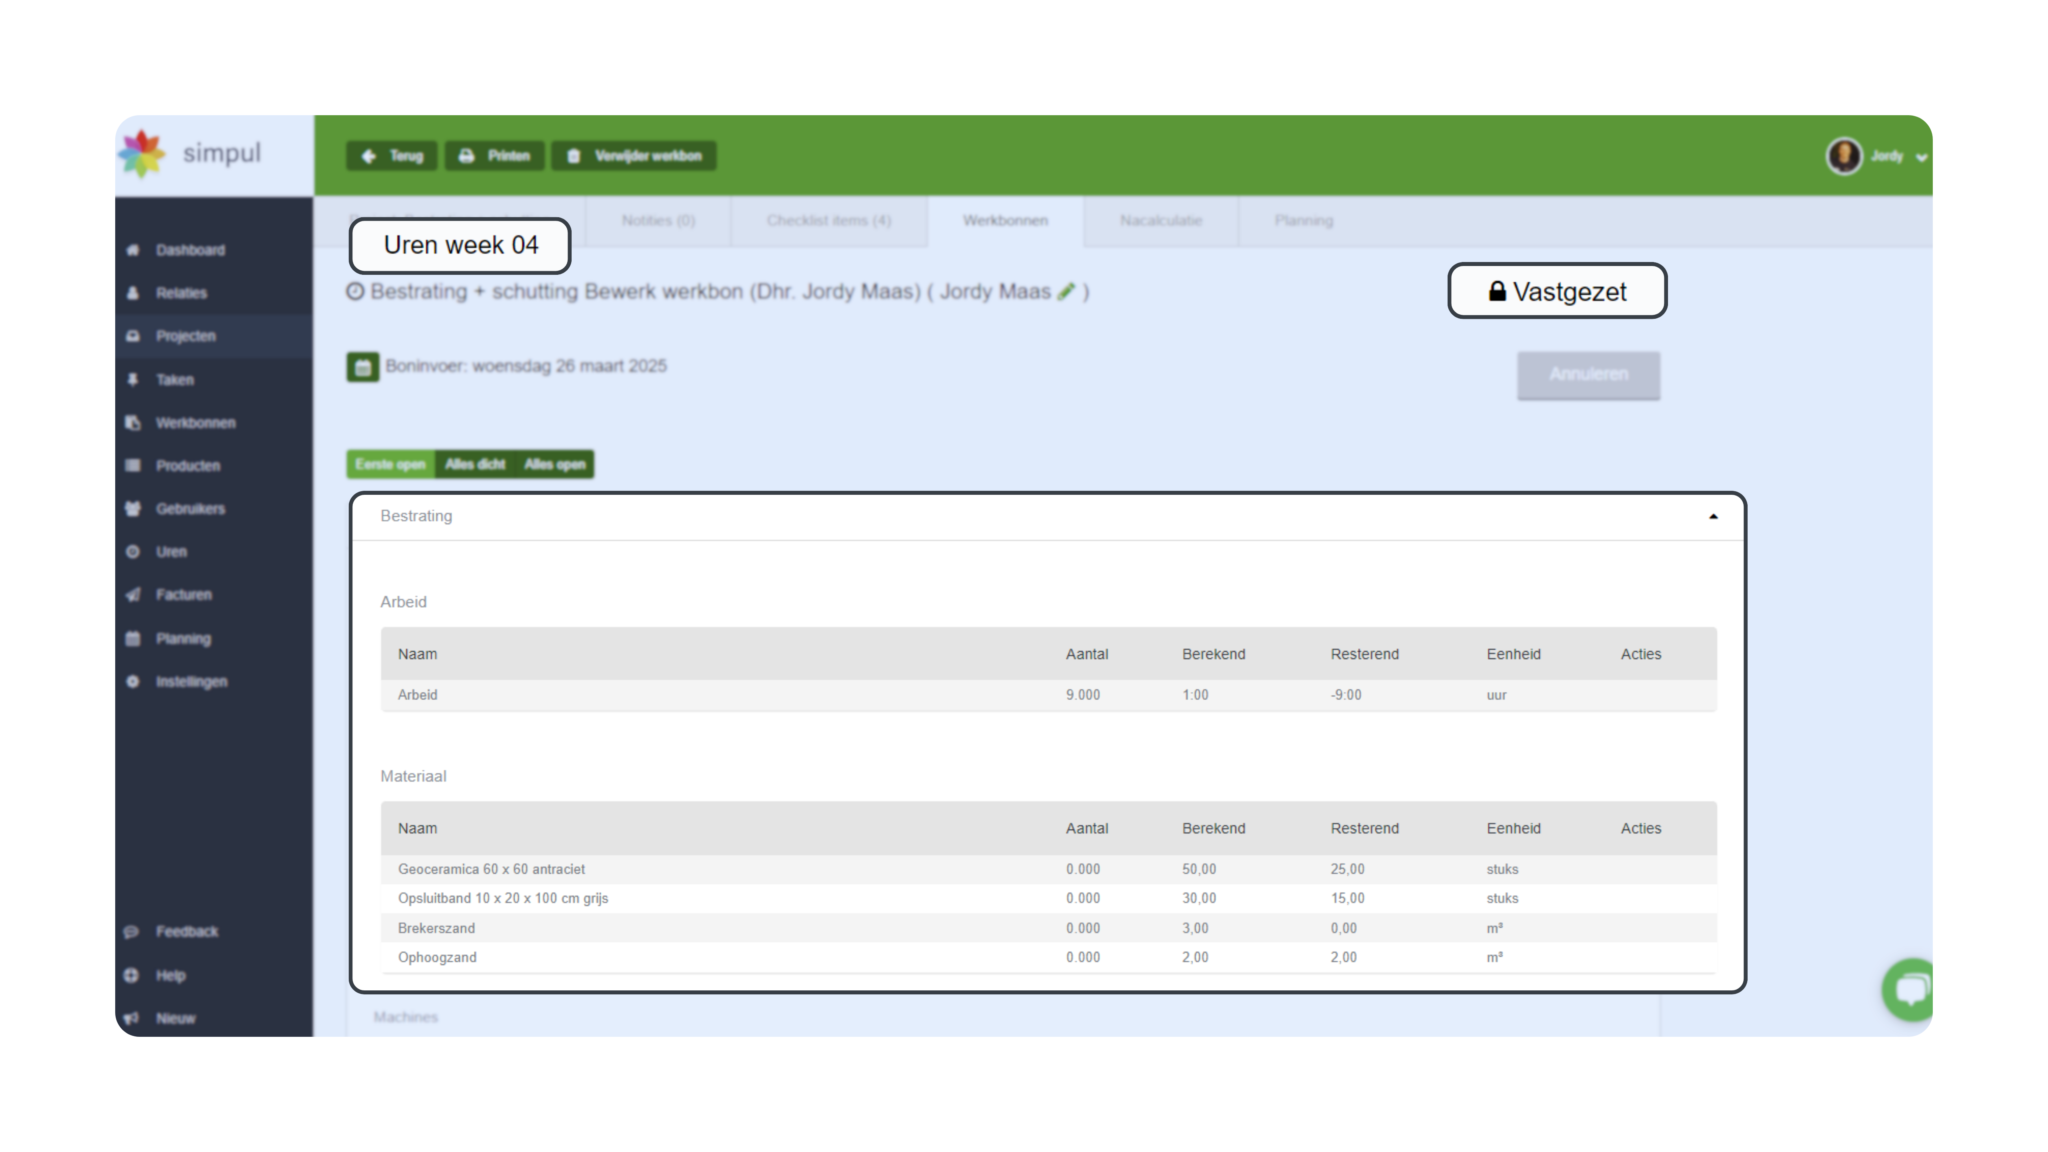This screenshot has width=2048, height=1152.
Task: Click the Alles dicht button
Action: (475, 464)
